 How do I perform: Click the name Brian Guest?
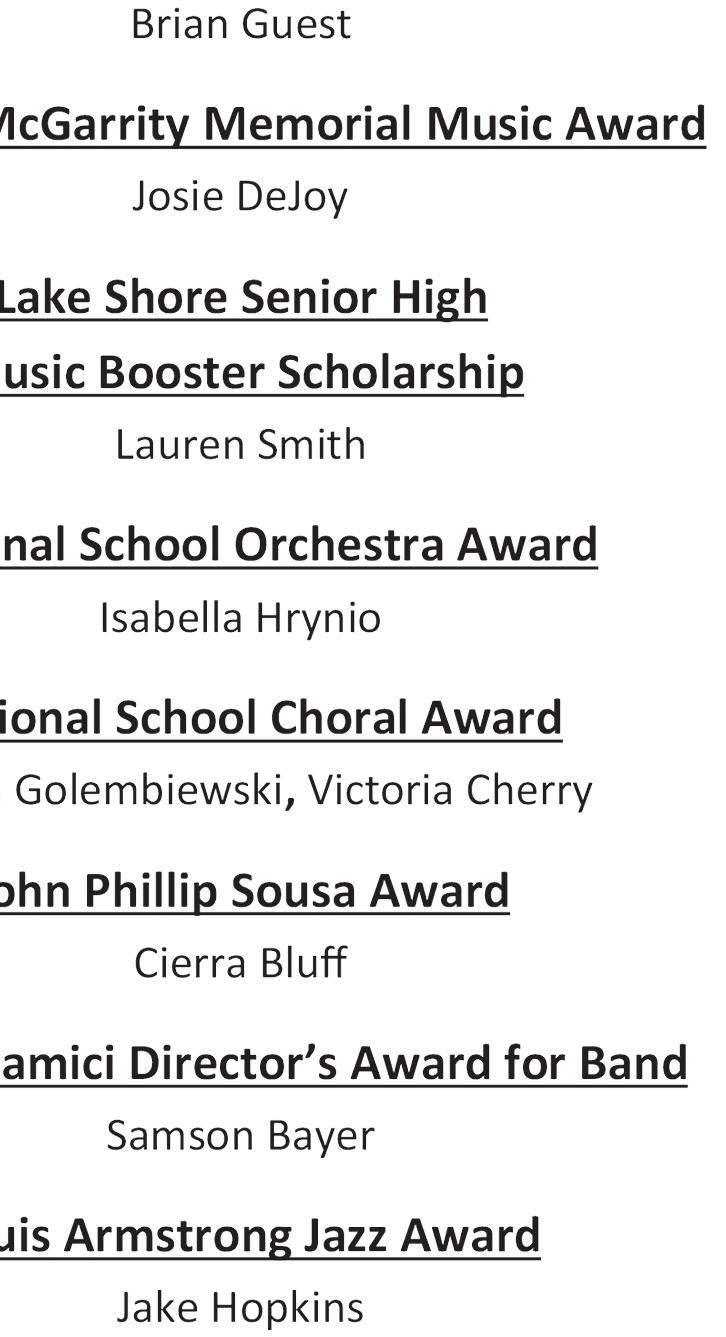(x=241, y=24)
